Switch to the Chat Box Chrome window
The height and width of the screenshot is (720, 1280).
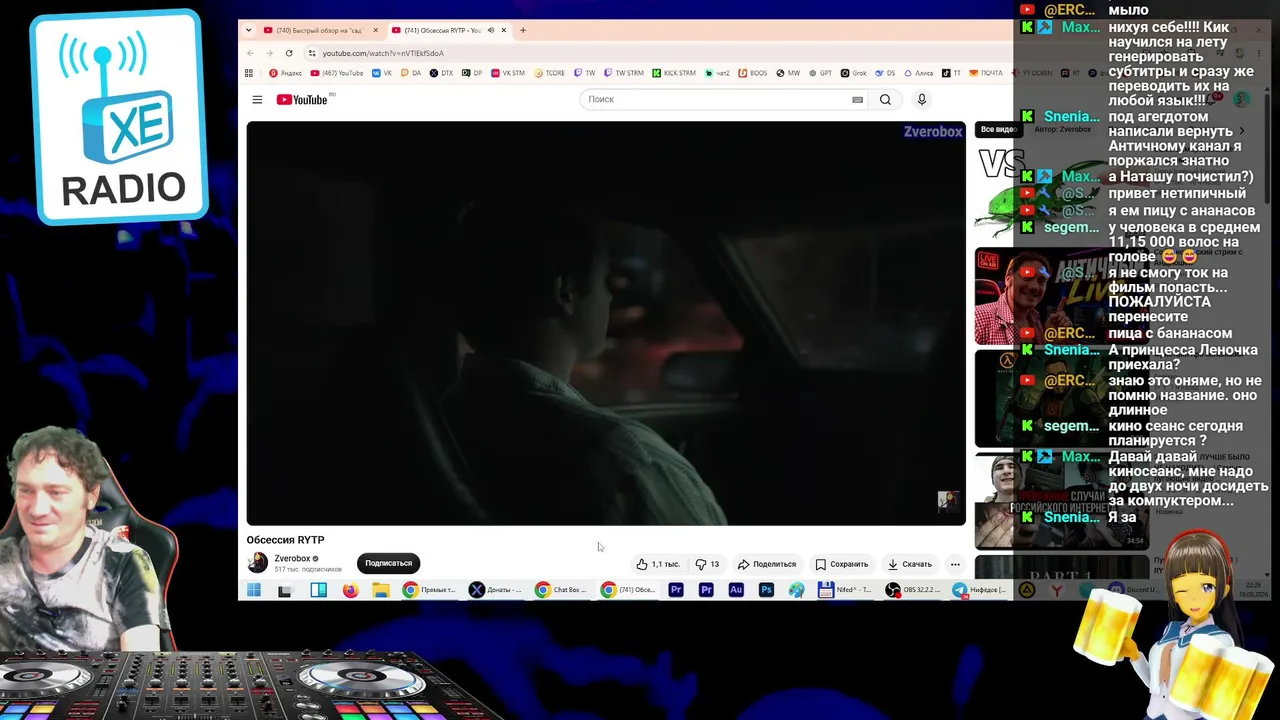pyautogui.click(x=562, y=590)
